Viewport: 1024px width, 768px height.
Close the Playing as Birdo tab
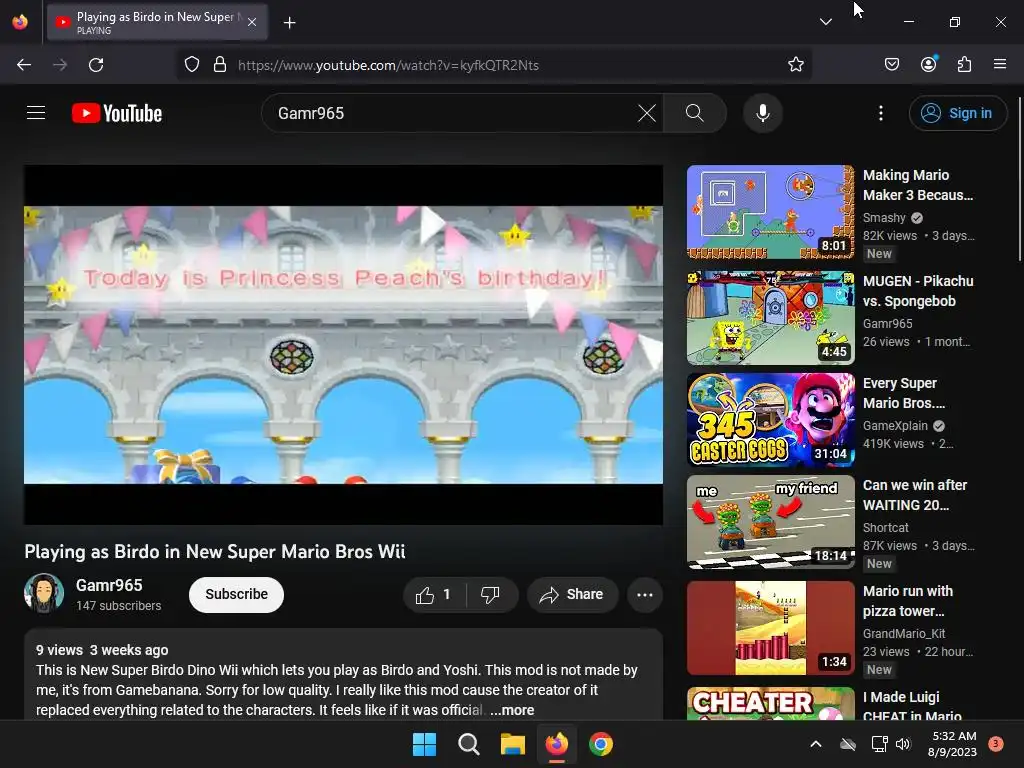tap(252, 22)
